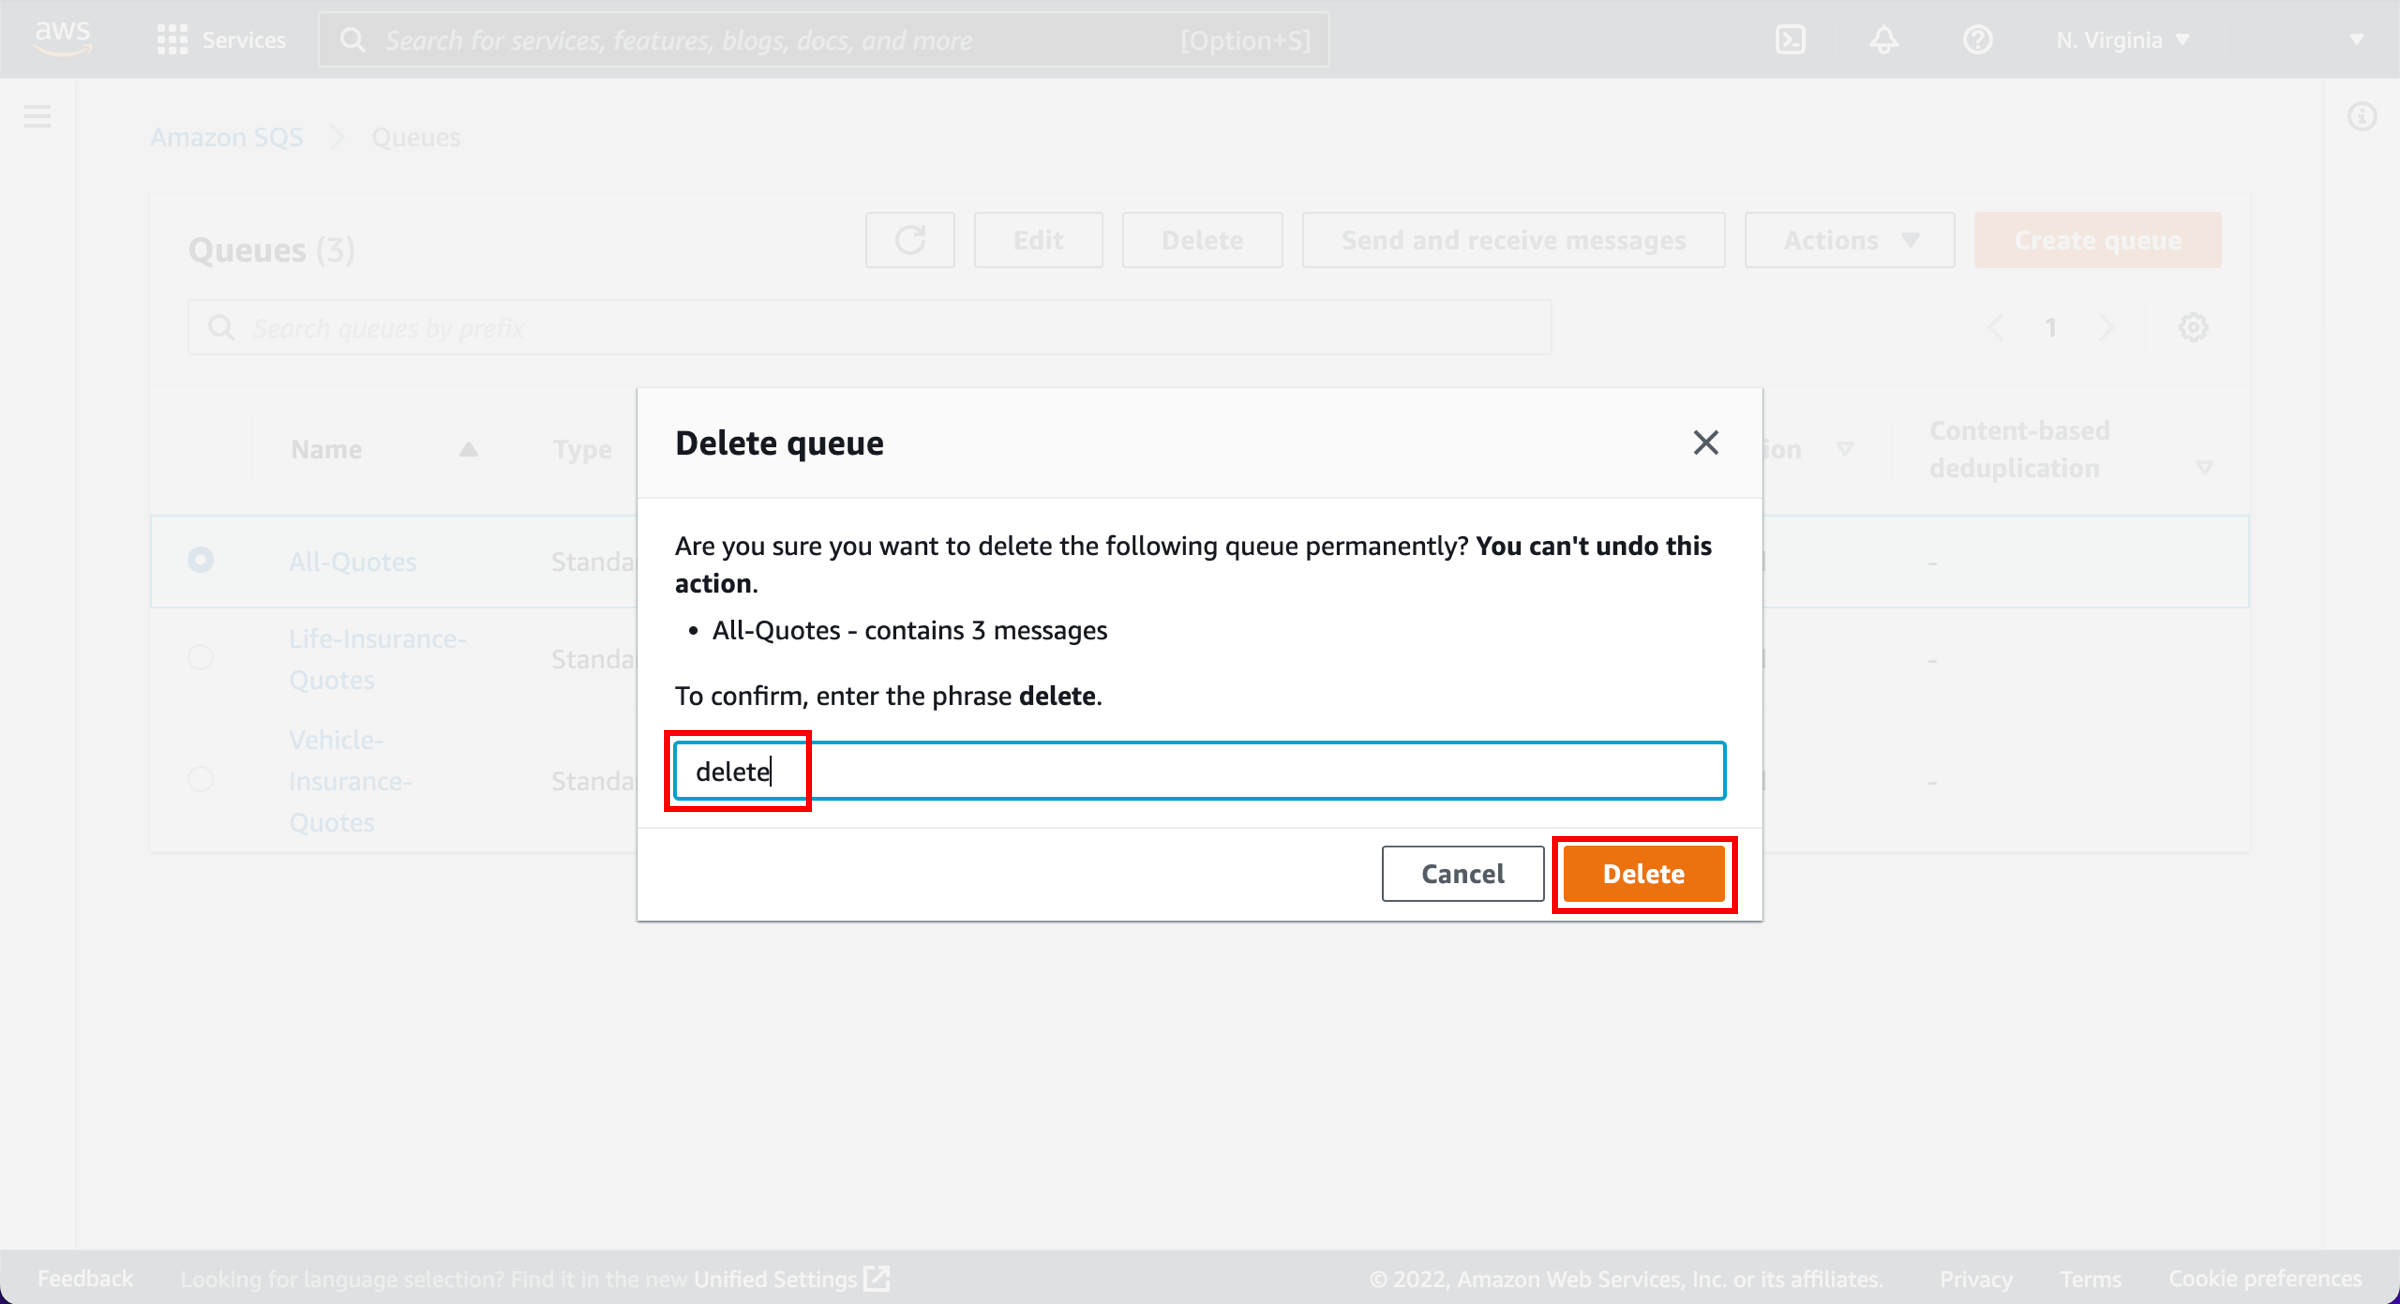This screenshot has width=2400, height=1304.
Task: Open the help question mark menu
Action: (x=1977, y=40)
